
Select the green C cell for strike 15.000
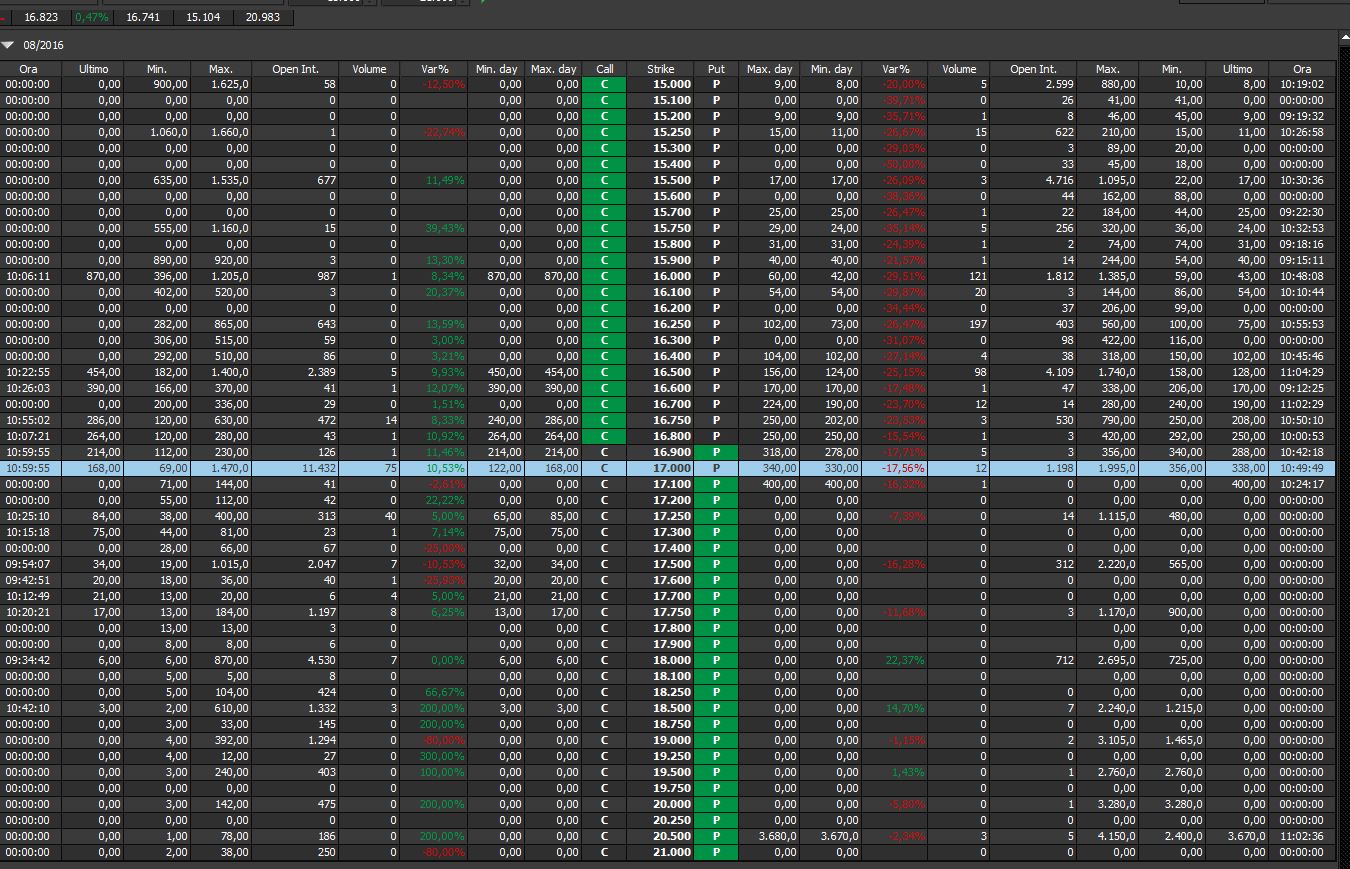604,85
